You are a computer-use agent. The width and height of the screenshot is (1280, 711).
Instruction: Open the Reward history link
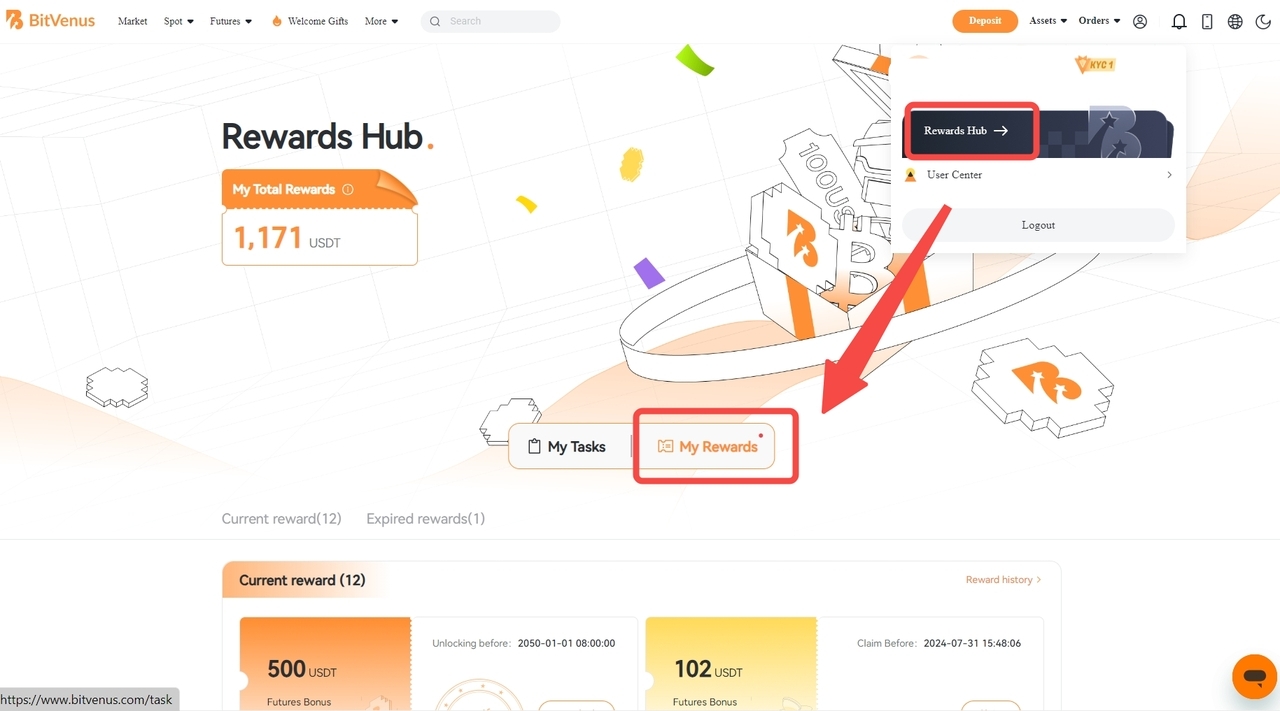point(1003,580)
